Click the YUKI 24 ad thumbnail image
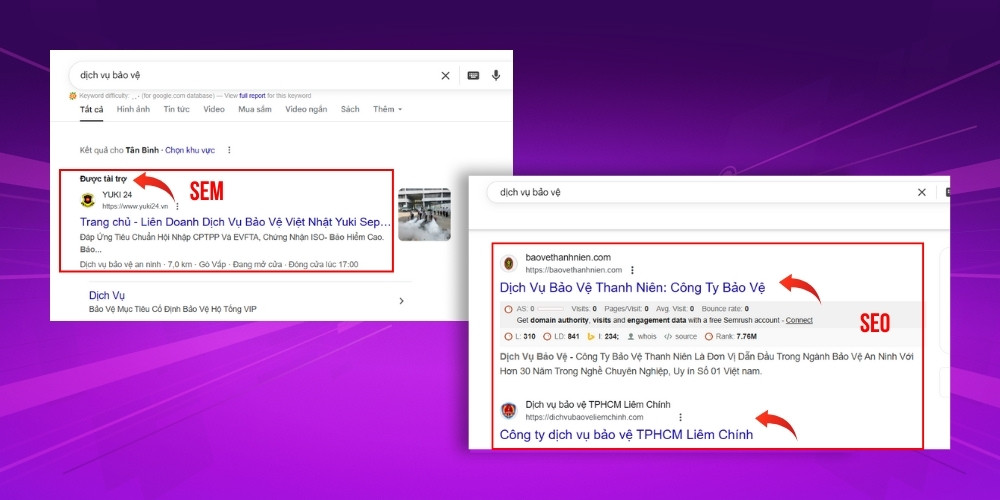The width and height of the screenshot is (1000, 500). point(424,214)
